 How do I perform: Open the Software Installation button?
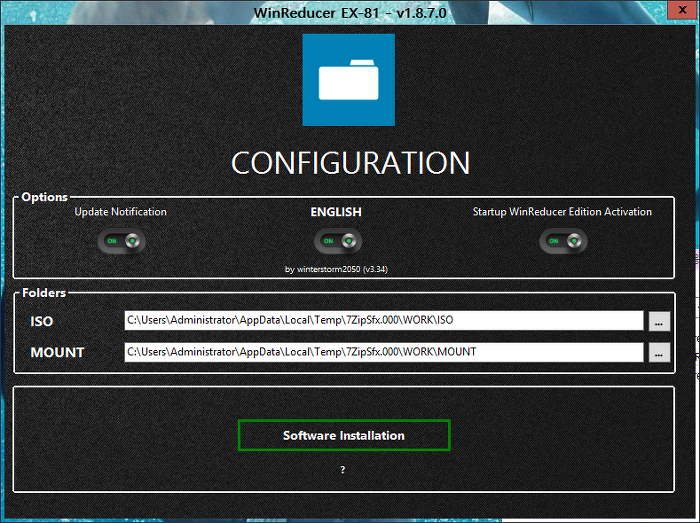pyautogui.click(x=344, y=435)
